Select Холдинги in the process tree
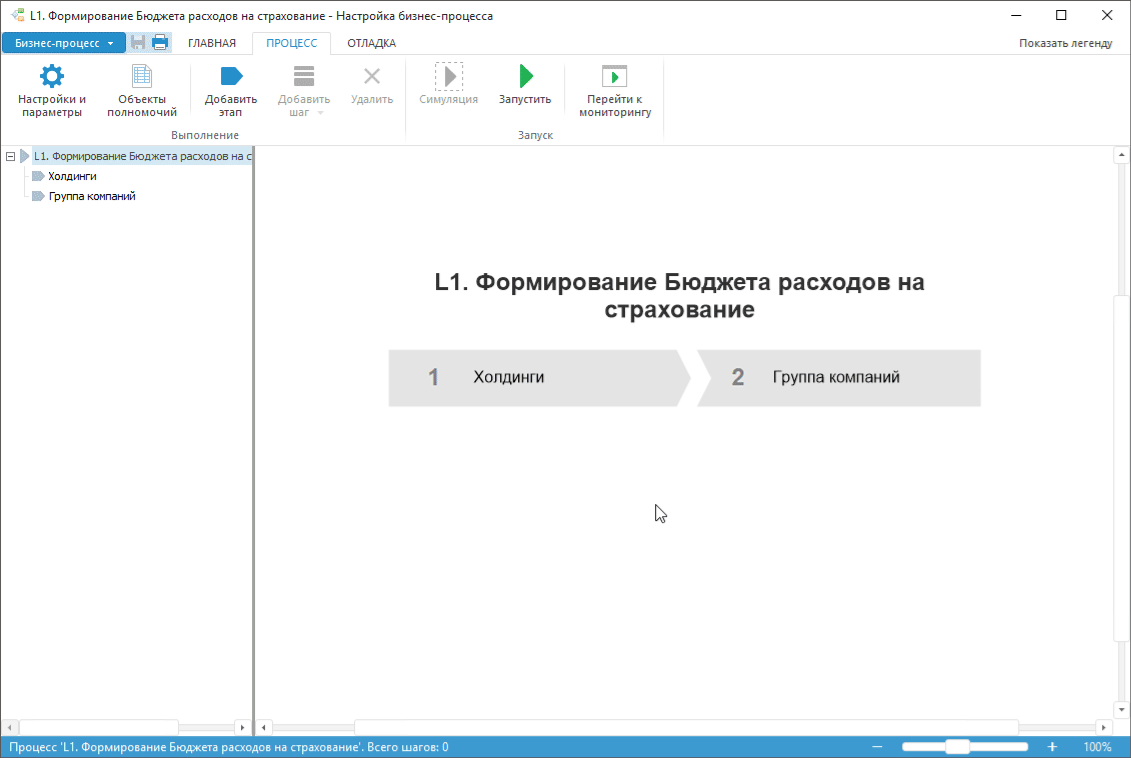Screen dimensions: 1131x758 coord(72,176)
